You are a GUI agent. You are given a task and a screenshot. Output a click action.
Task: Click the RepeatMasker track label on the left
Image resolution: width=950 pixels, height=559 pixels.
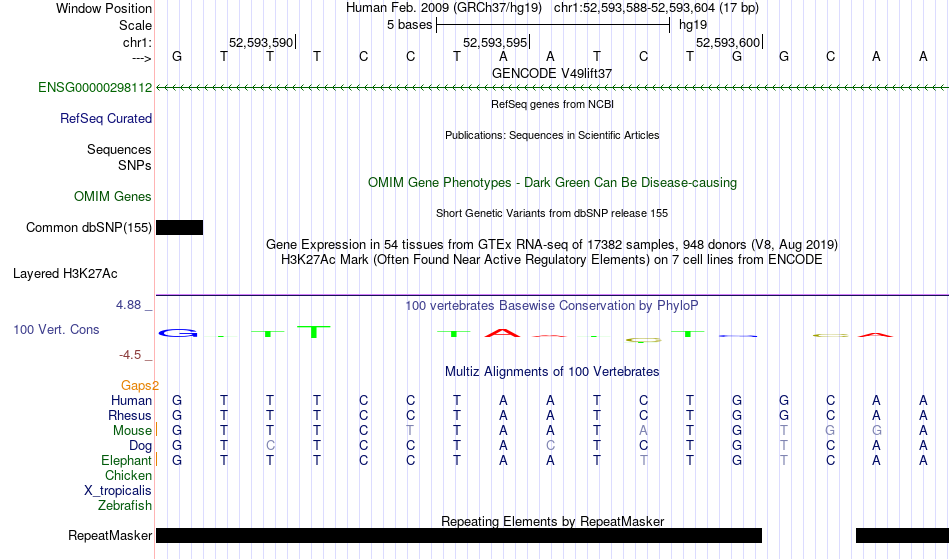(110, 535)
